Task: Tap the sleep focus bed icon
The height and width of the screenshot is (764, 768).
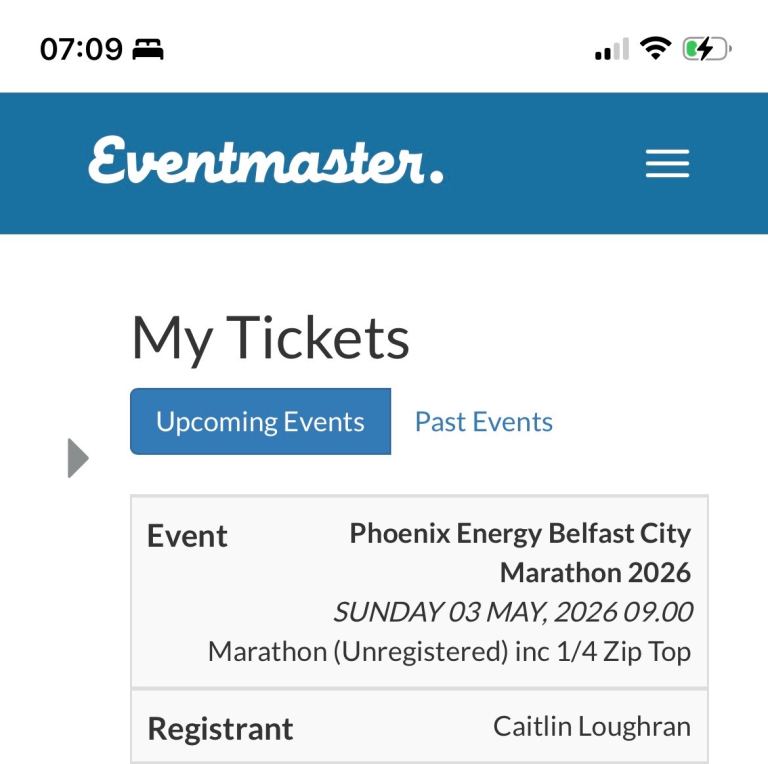Action: (x=148, y=49)
